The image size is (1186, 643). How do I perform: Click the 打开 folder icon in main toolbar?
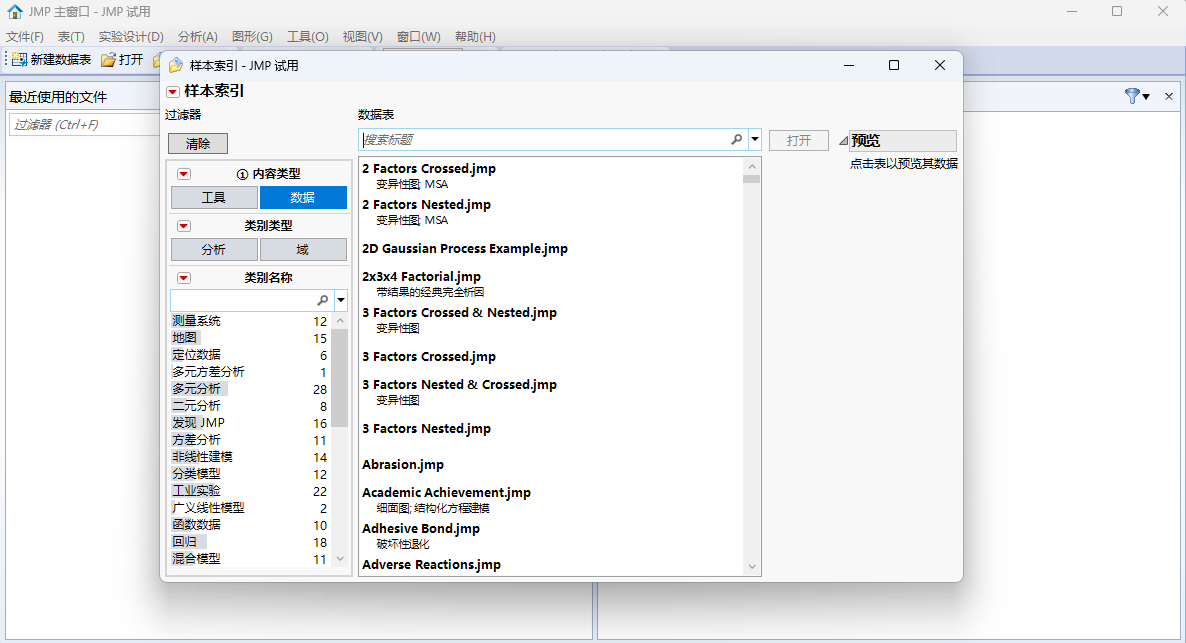108,60
